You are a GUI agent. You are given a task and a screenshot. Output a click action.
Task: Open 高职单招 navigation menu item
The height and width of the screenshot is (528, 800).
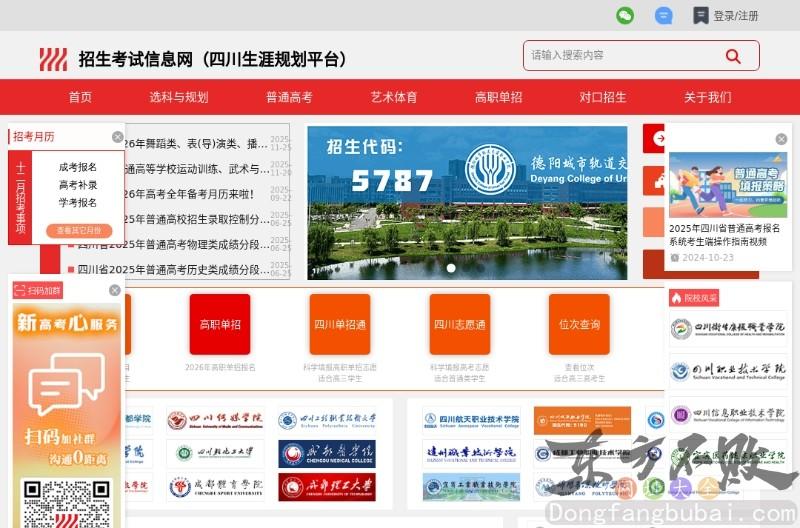click(498, 97)
